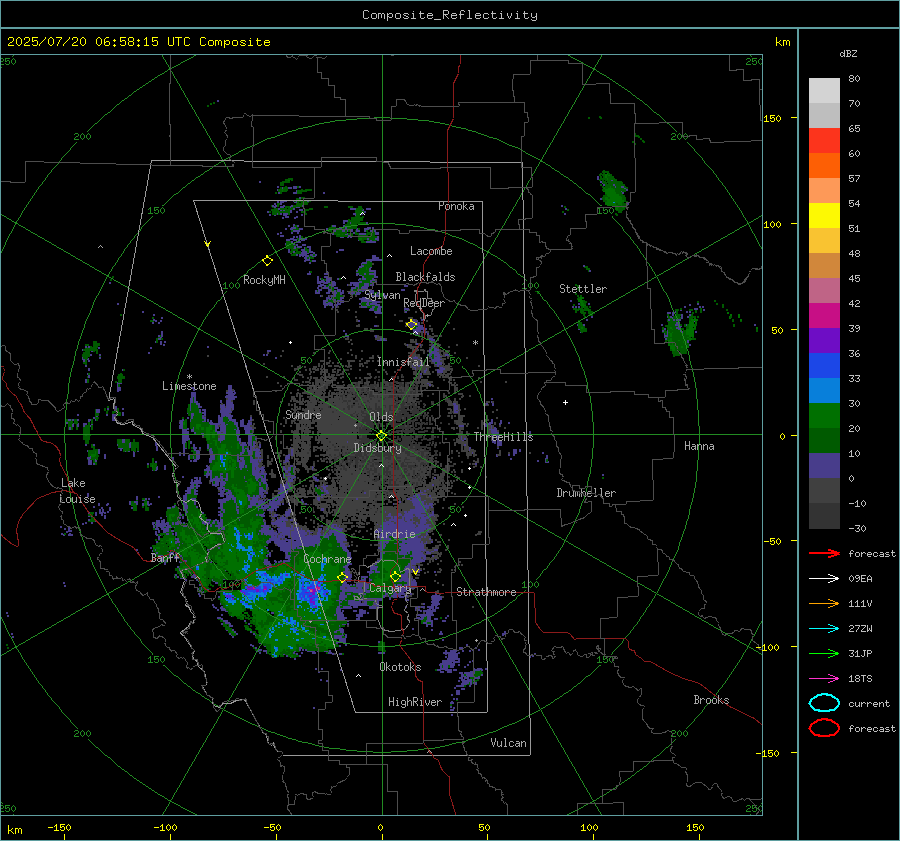The height and width of the screenshot is (841, 900).
Task: Select the bright blue 36-33 dBZ swatch
Action: tap(824, 366)
